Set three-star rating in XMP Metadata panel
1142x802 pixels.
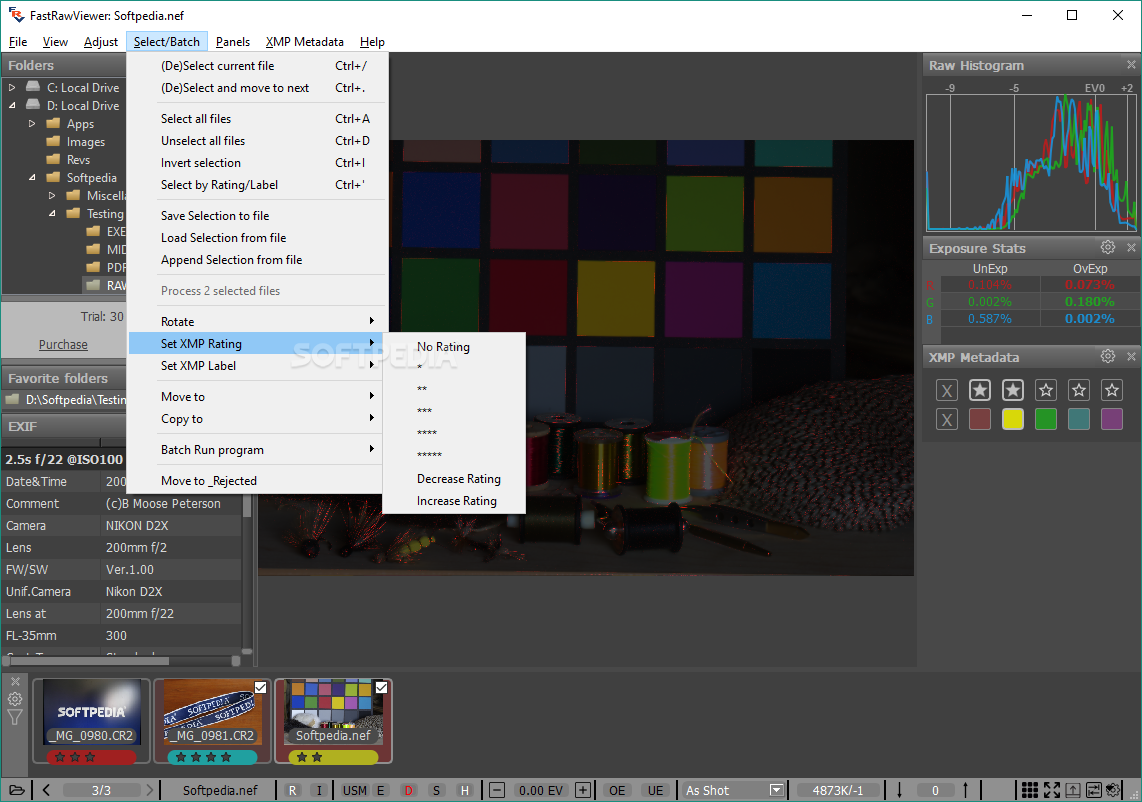click(1046, 390)
